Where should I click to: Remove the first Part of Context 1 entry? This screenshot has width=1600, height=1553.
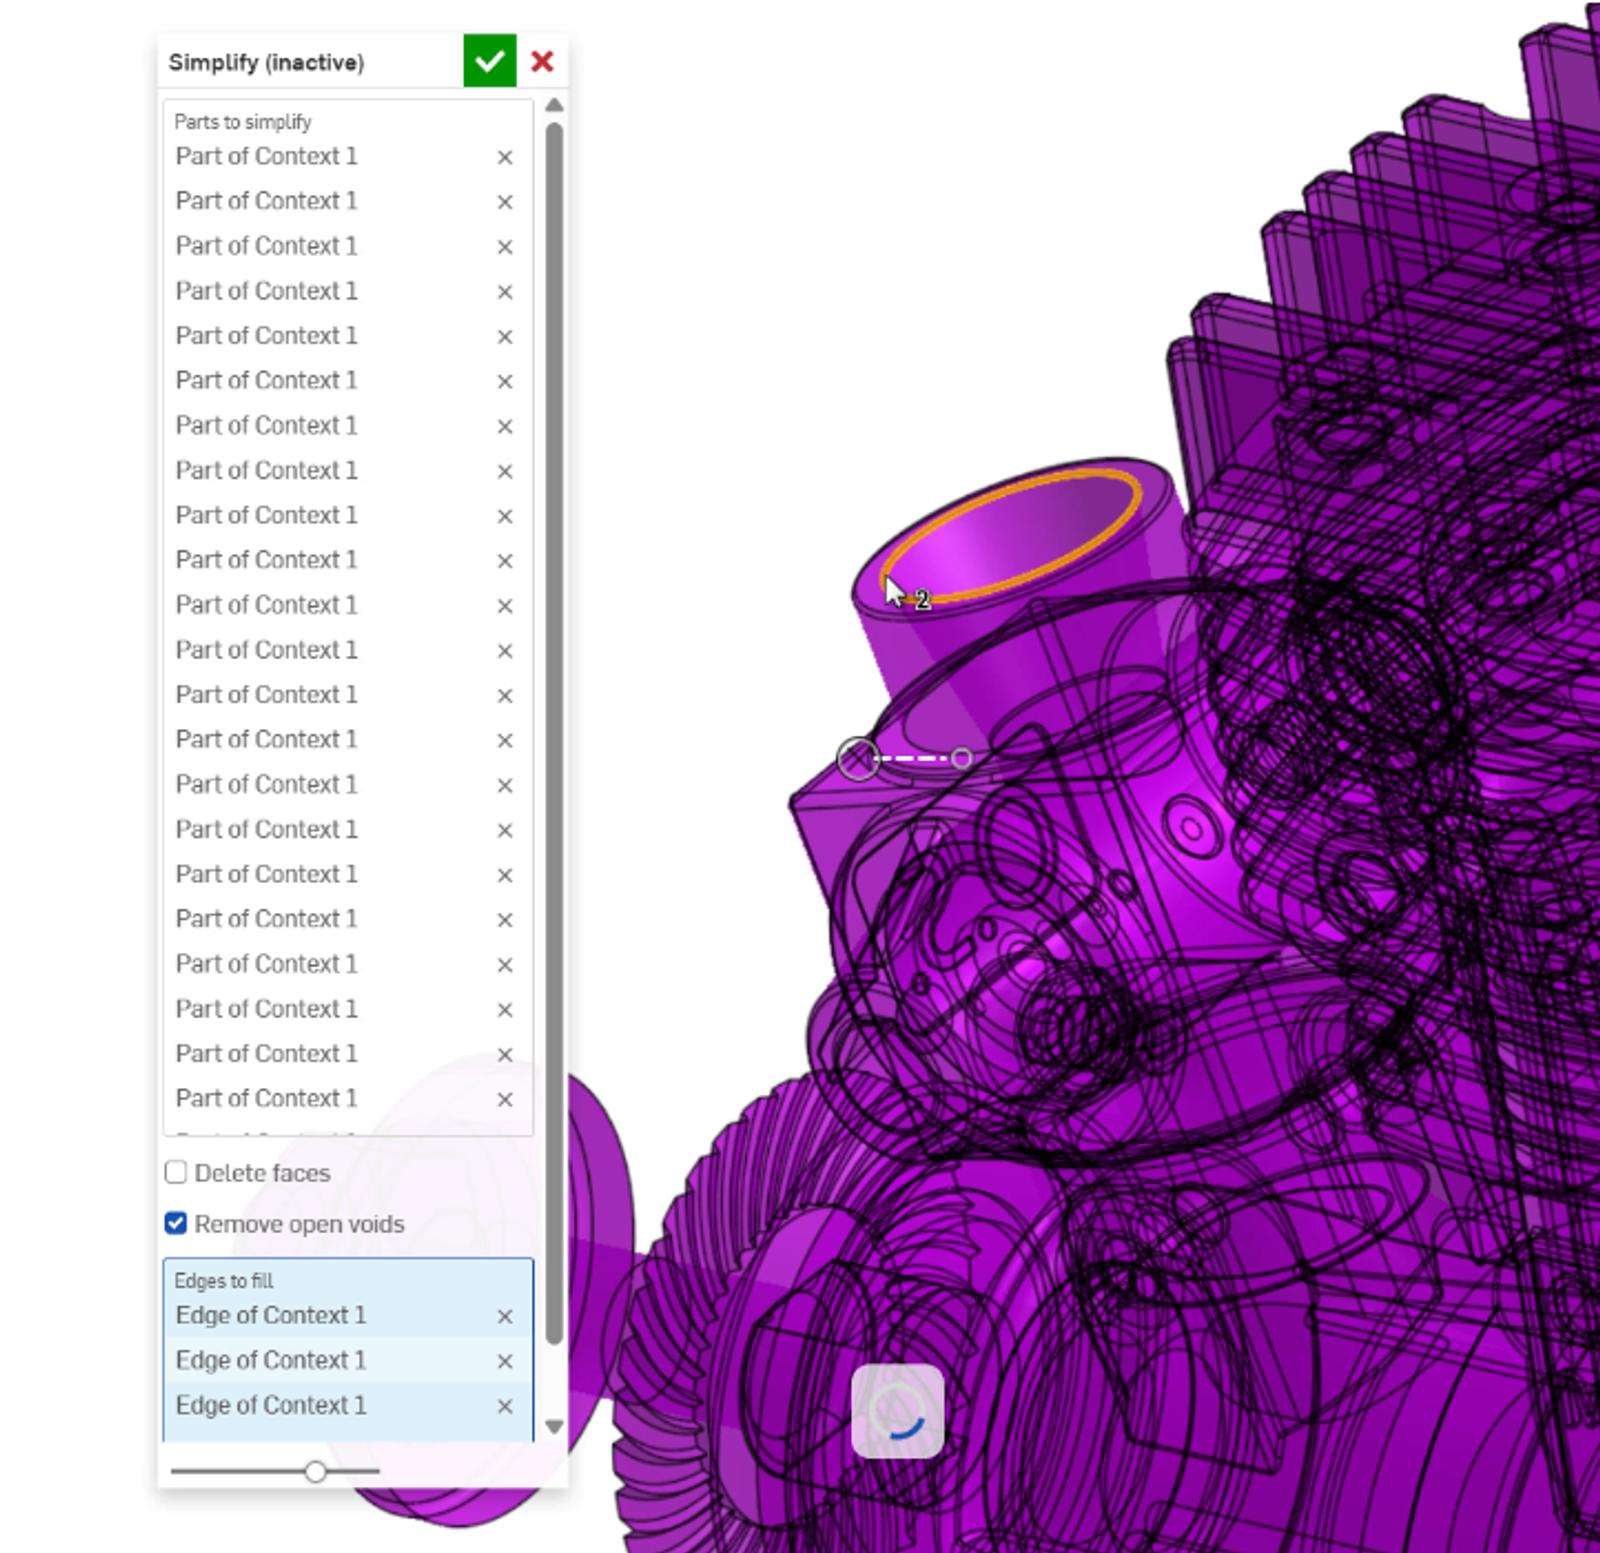505,157
